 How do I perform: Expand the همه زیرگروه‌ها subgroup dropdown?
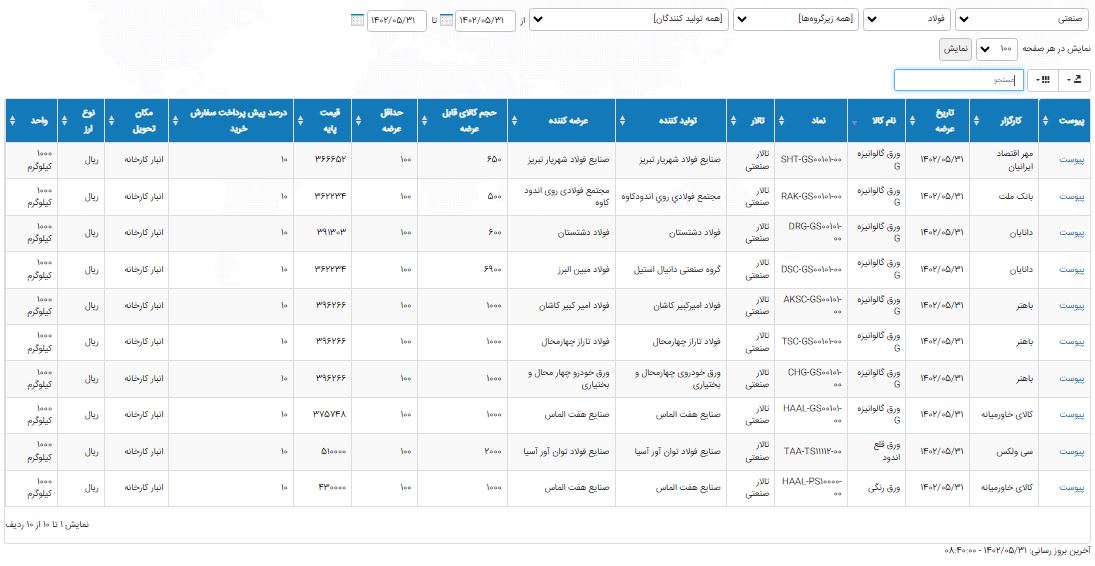(x=795, y=20)
